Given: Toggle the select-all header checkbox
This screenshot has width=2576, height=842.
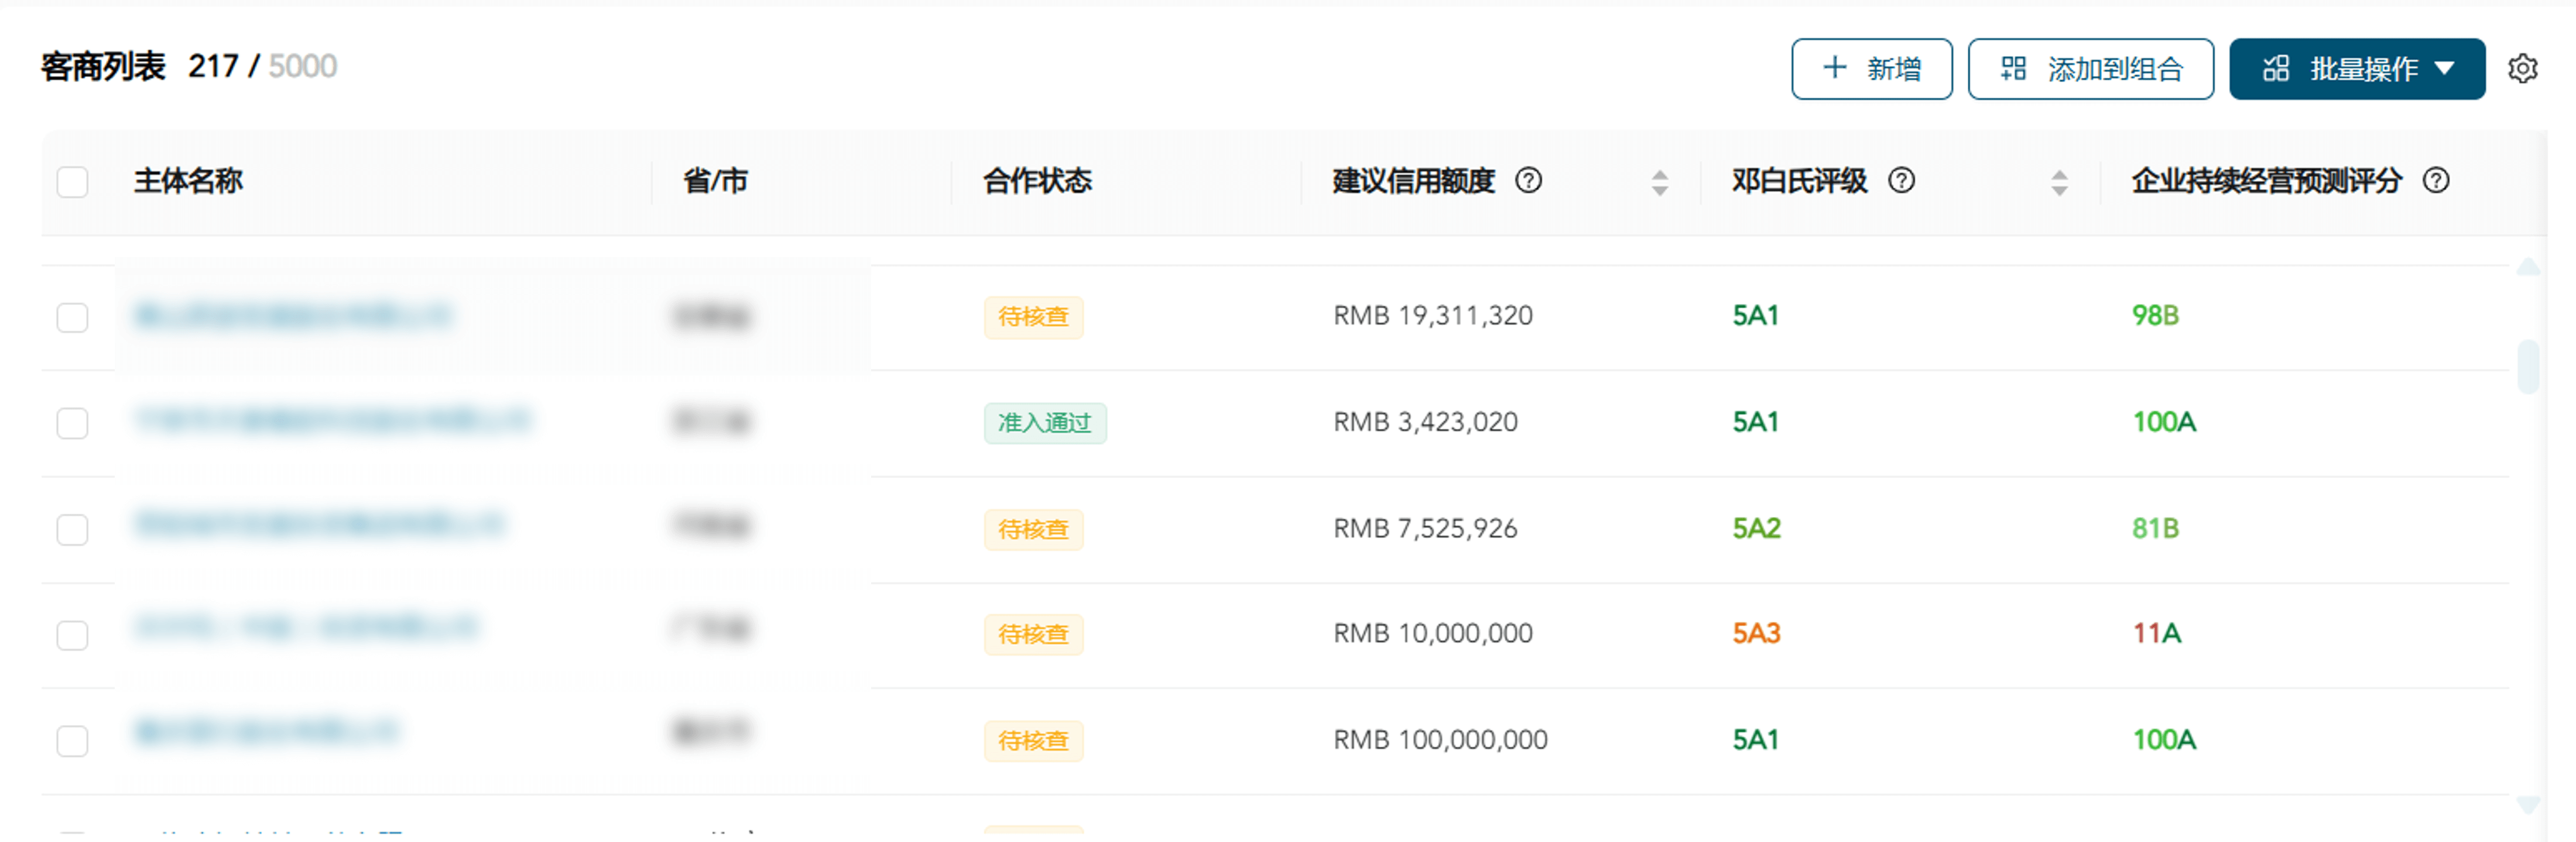Looking at the screenshot, I should click(x=72, y=183).
